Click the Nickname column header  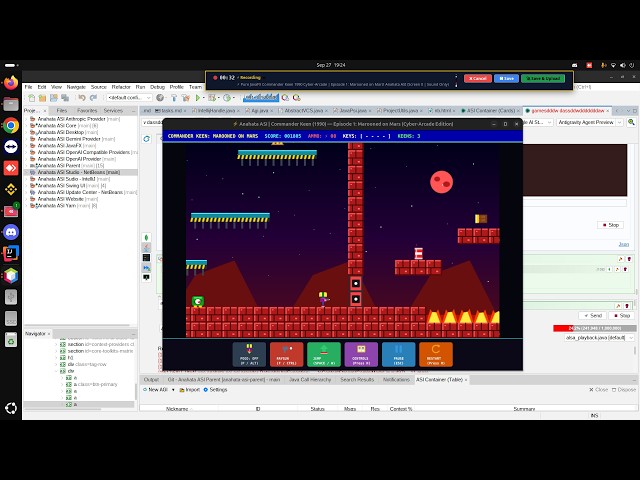(177, 409)
